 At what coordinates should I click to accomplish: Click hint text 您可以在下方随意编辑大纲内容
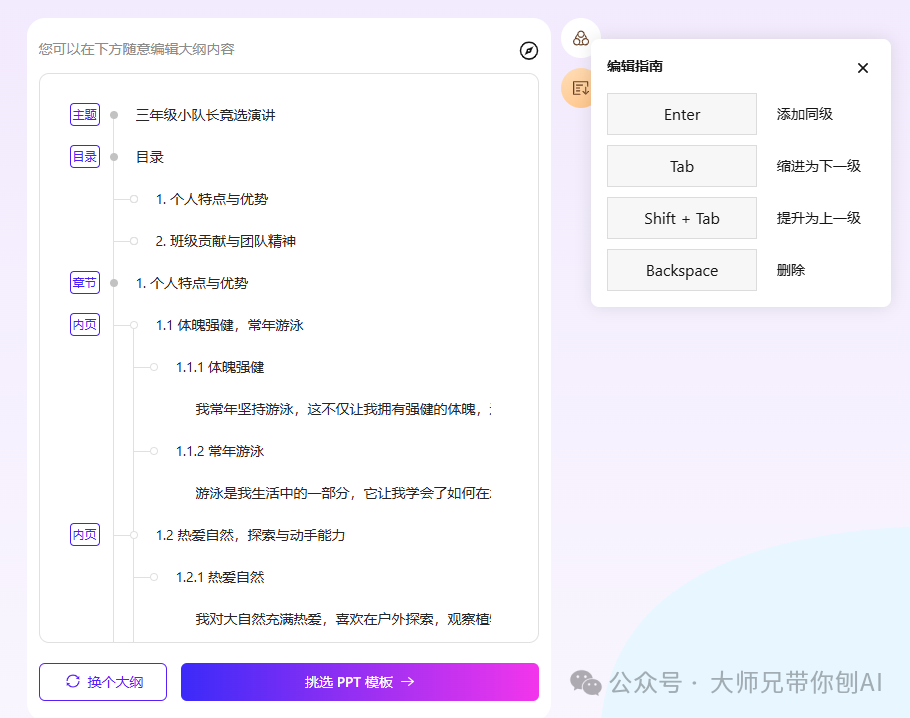coord(136,49)
